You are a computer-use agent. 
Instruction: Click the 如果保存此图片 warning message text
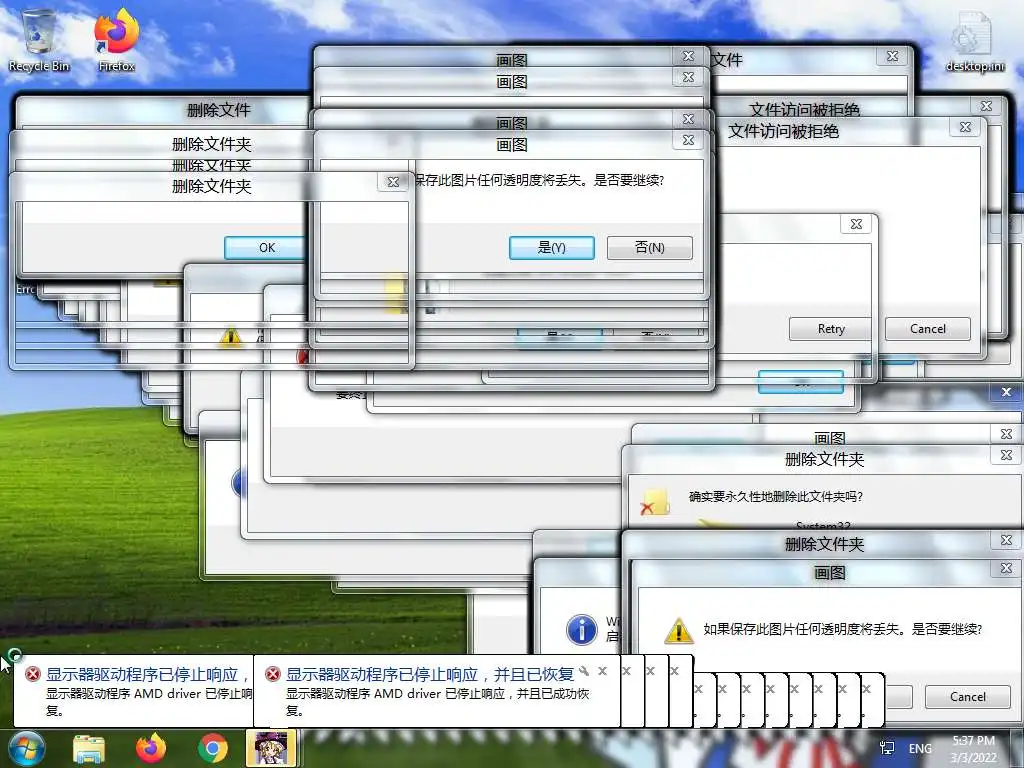(x=842, y=629)
